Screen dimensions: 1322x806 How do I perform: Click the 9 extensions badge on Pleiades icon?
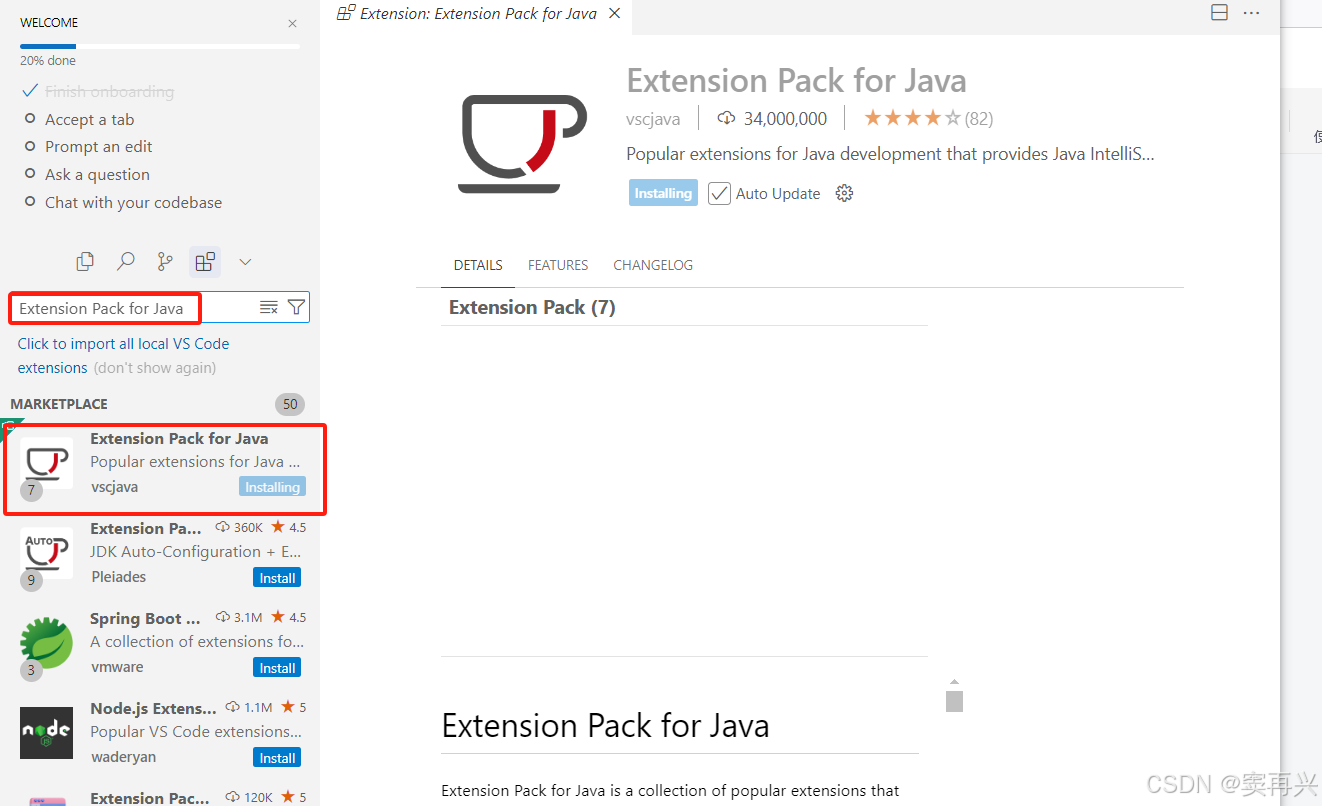click(31, 580)
